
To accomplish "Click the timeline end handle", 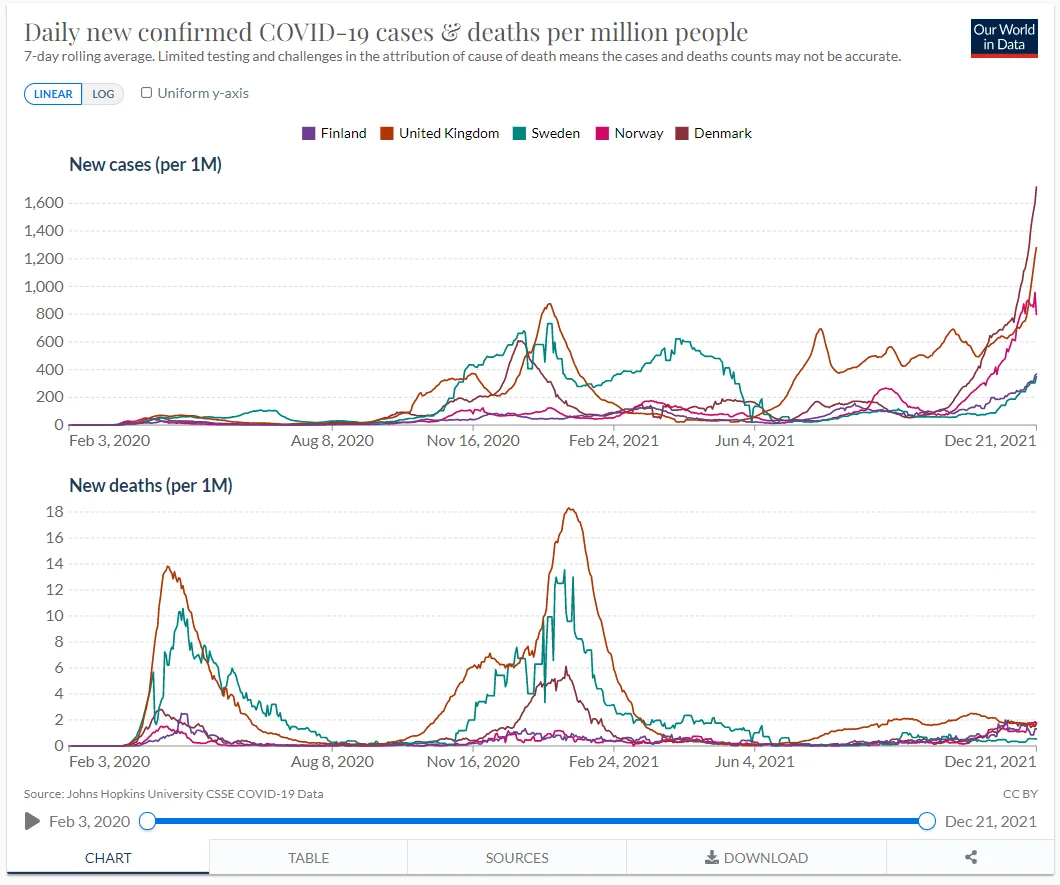I will [x=926, y=821].
